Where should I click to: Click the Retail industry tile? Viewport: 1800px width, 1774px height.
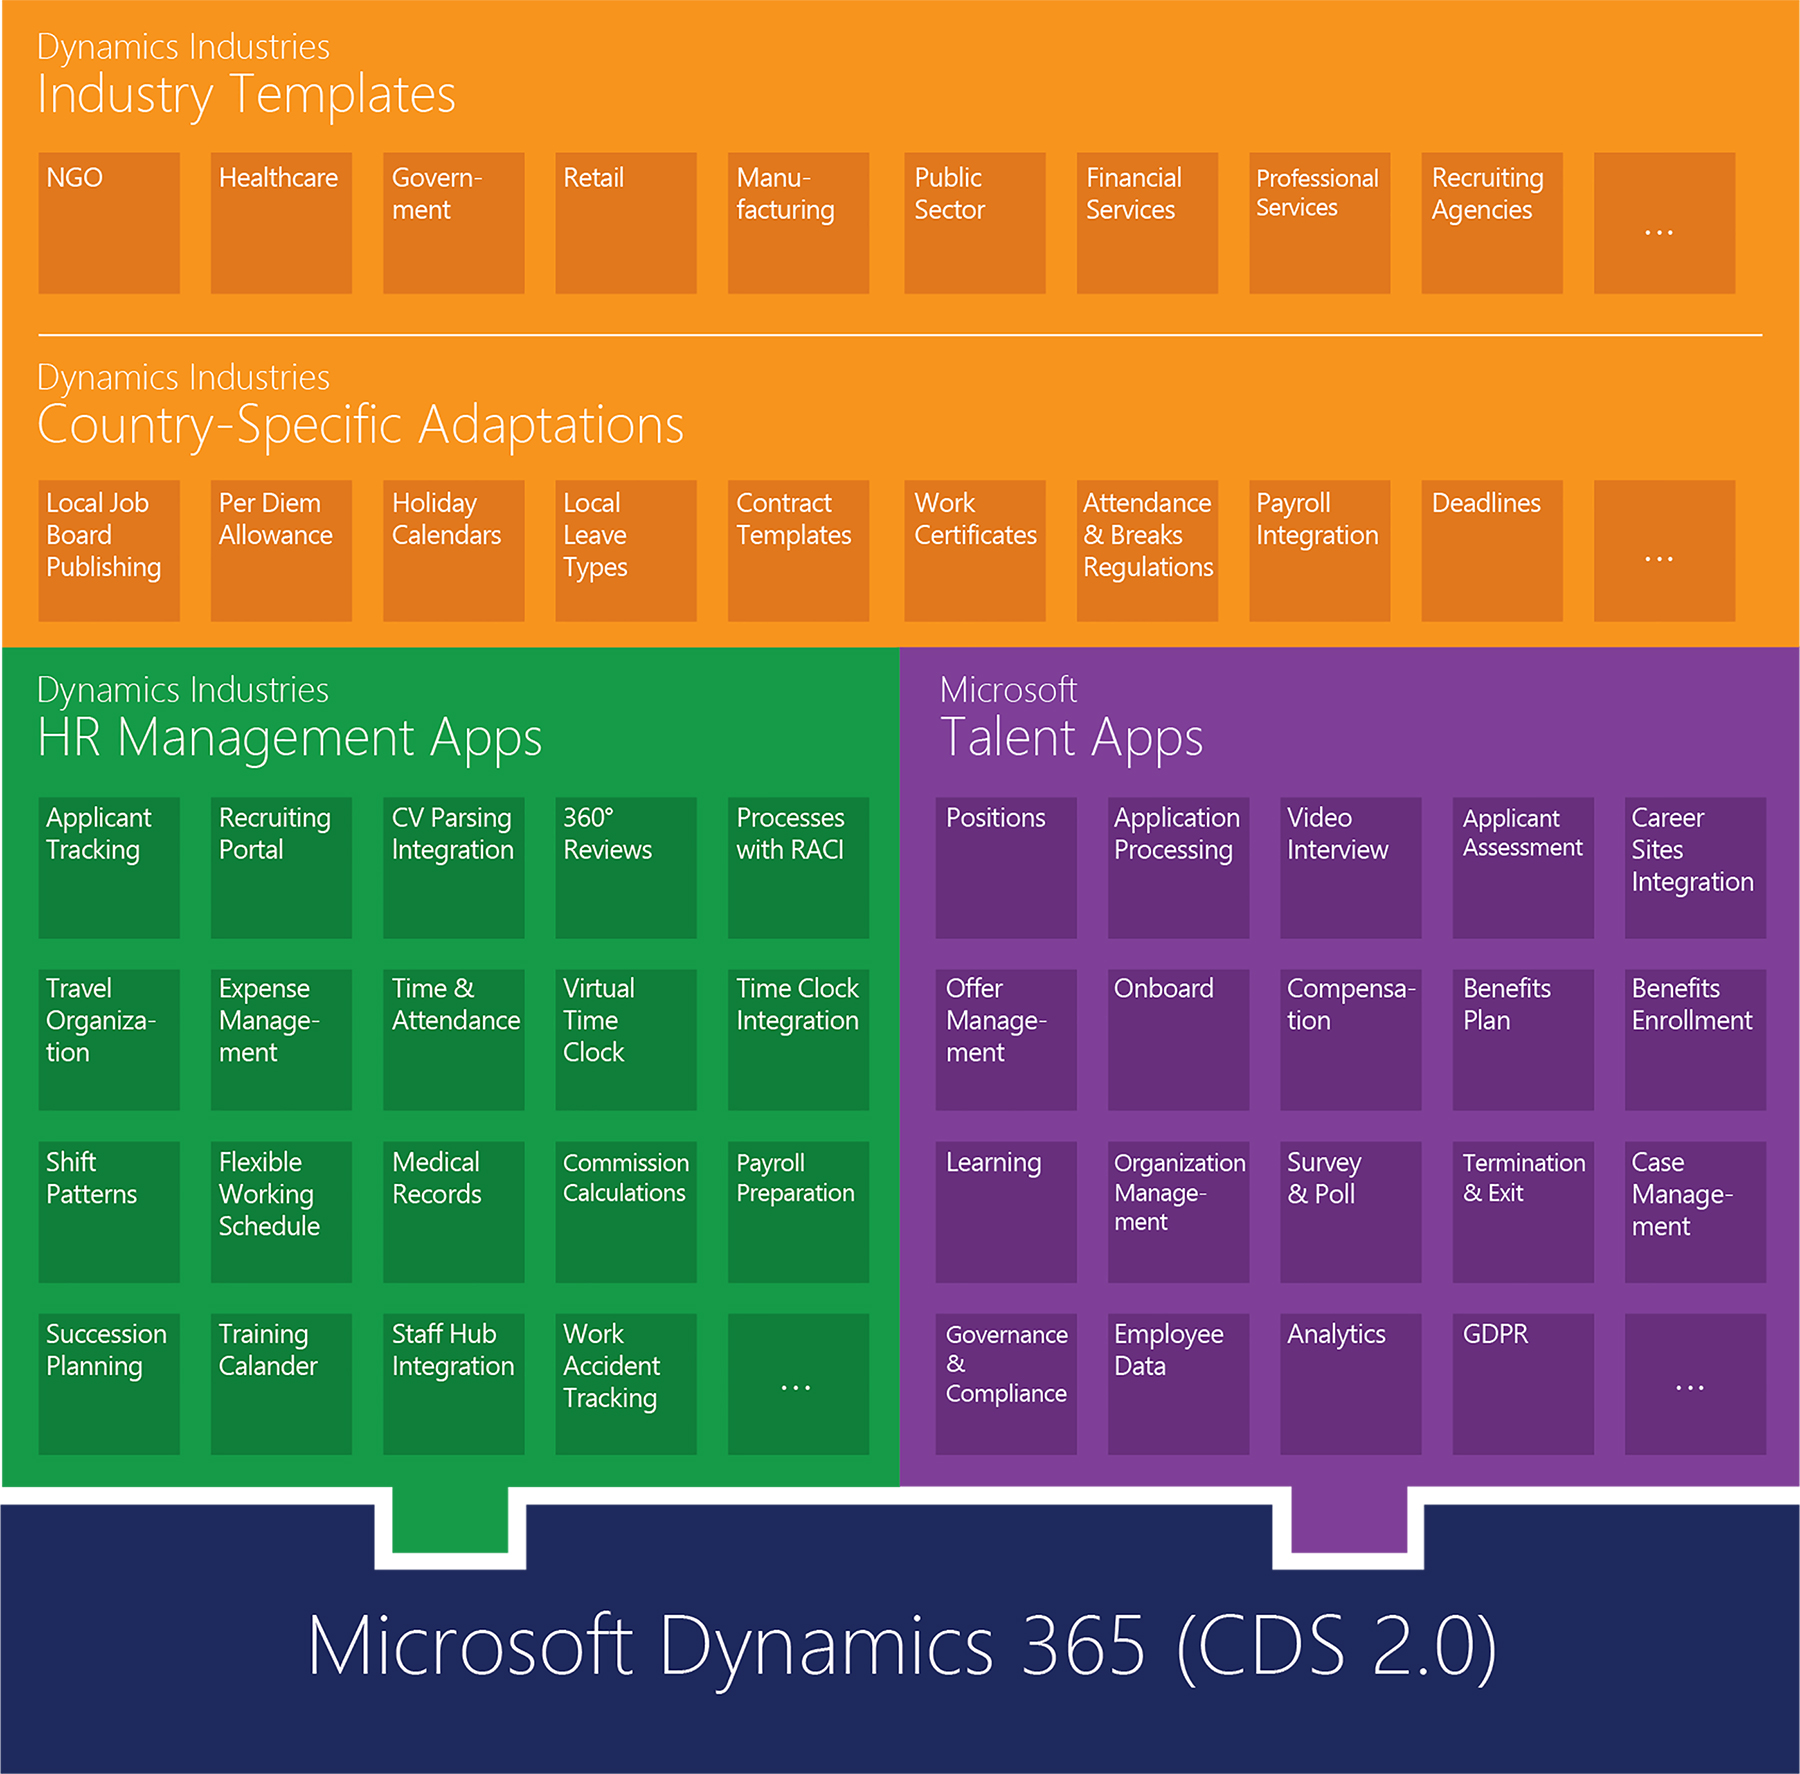coord(626,223)
